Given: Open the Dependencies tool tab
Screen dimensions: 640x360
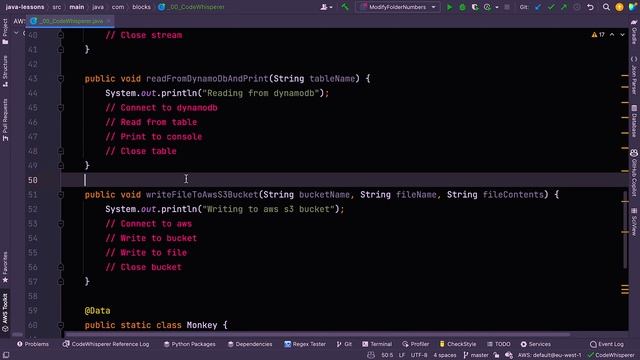Looking at the screenshot, I should [x=249, y=344].
